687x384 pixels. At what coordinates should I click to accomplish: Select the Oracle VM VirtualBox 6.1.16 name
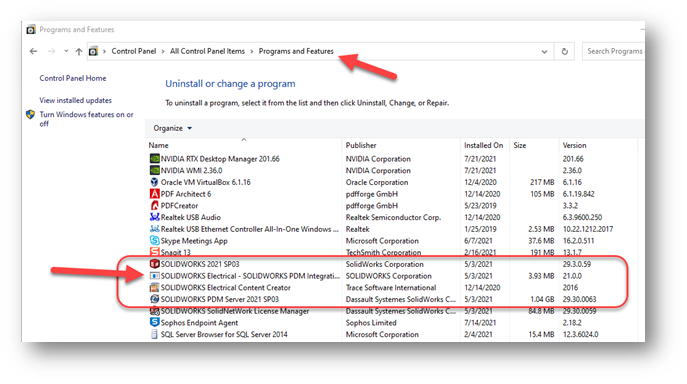click(x=205, y=182)
